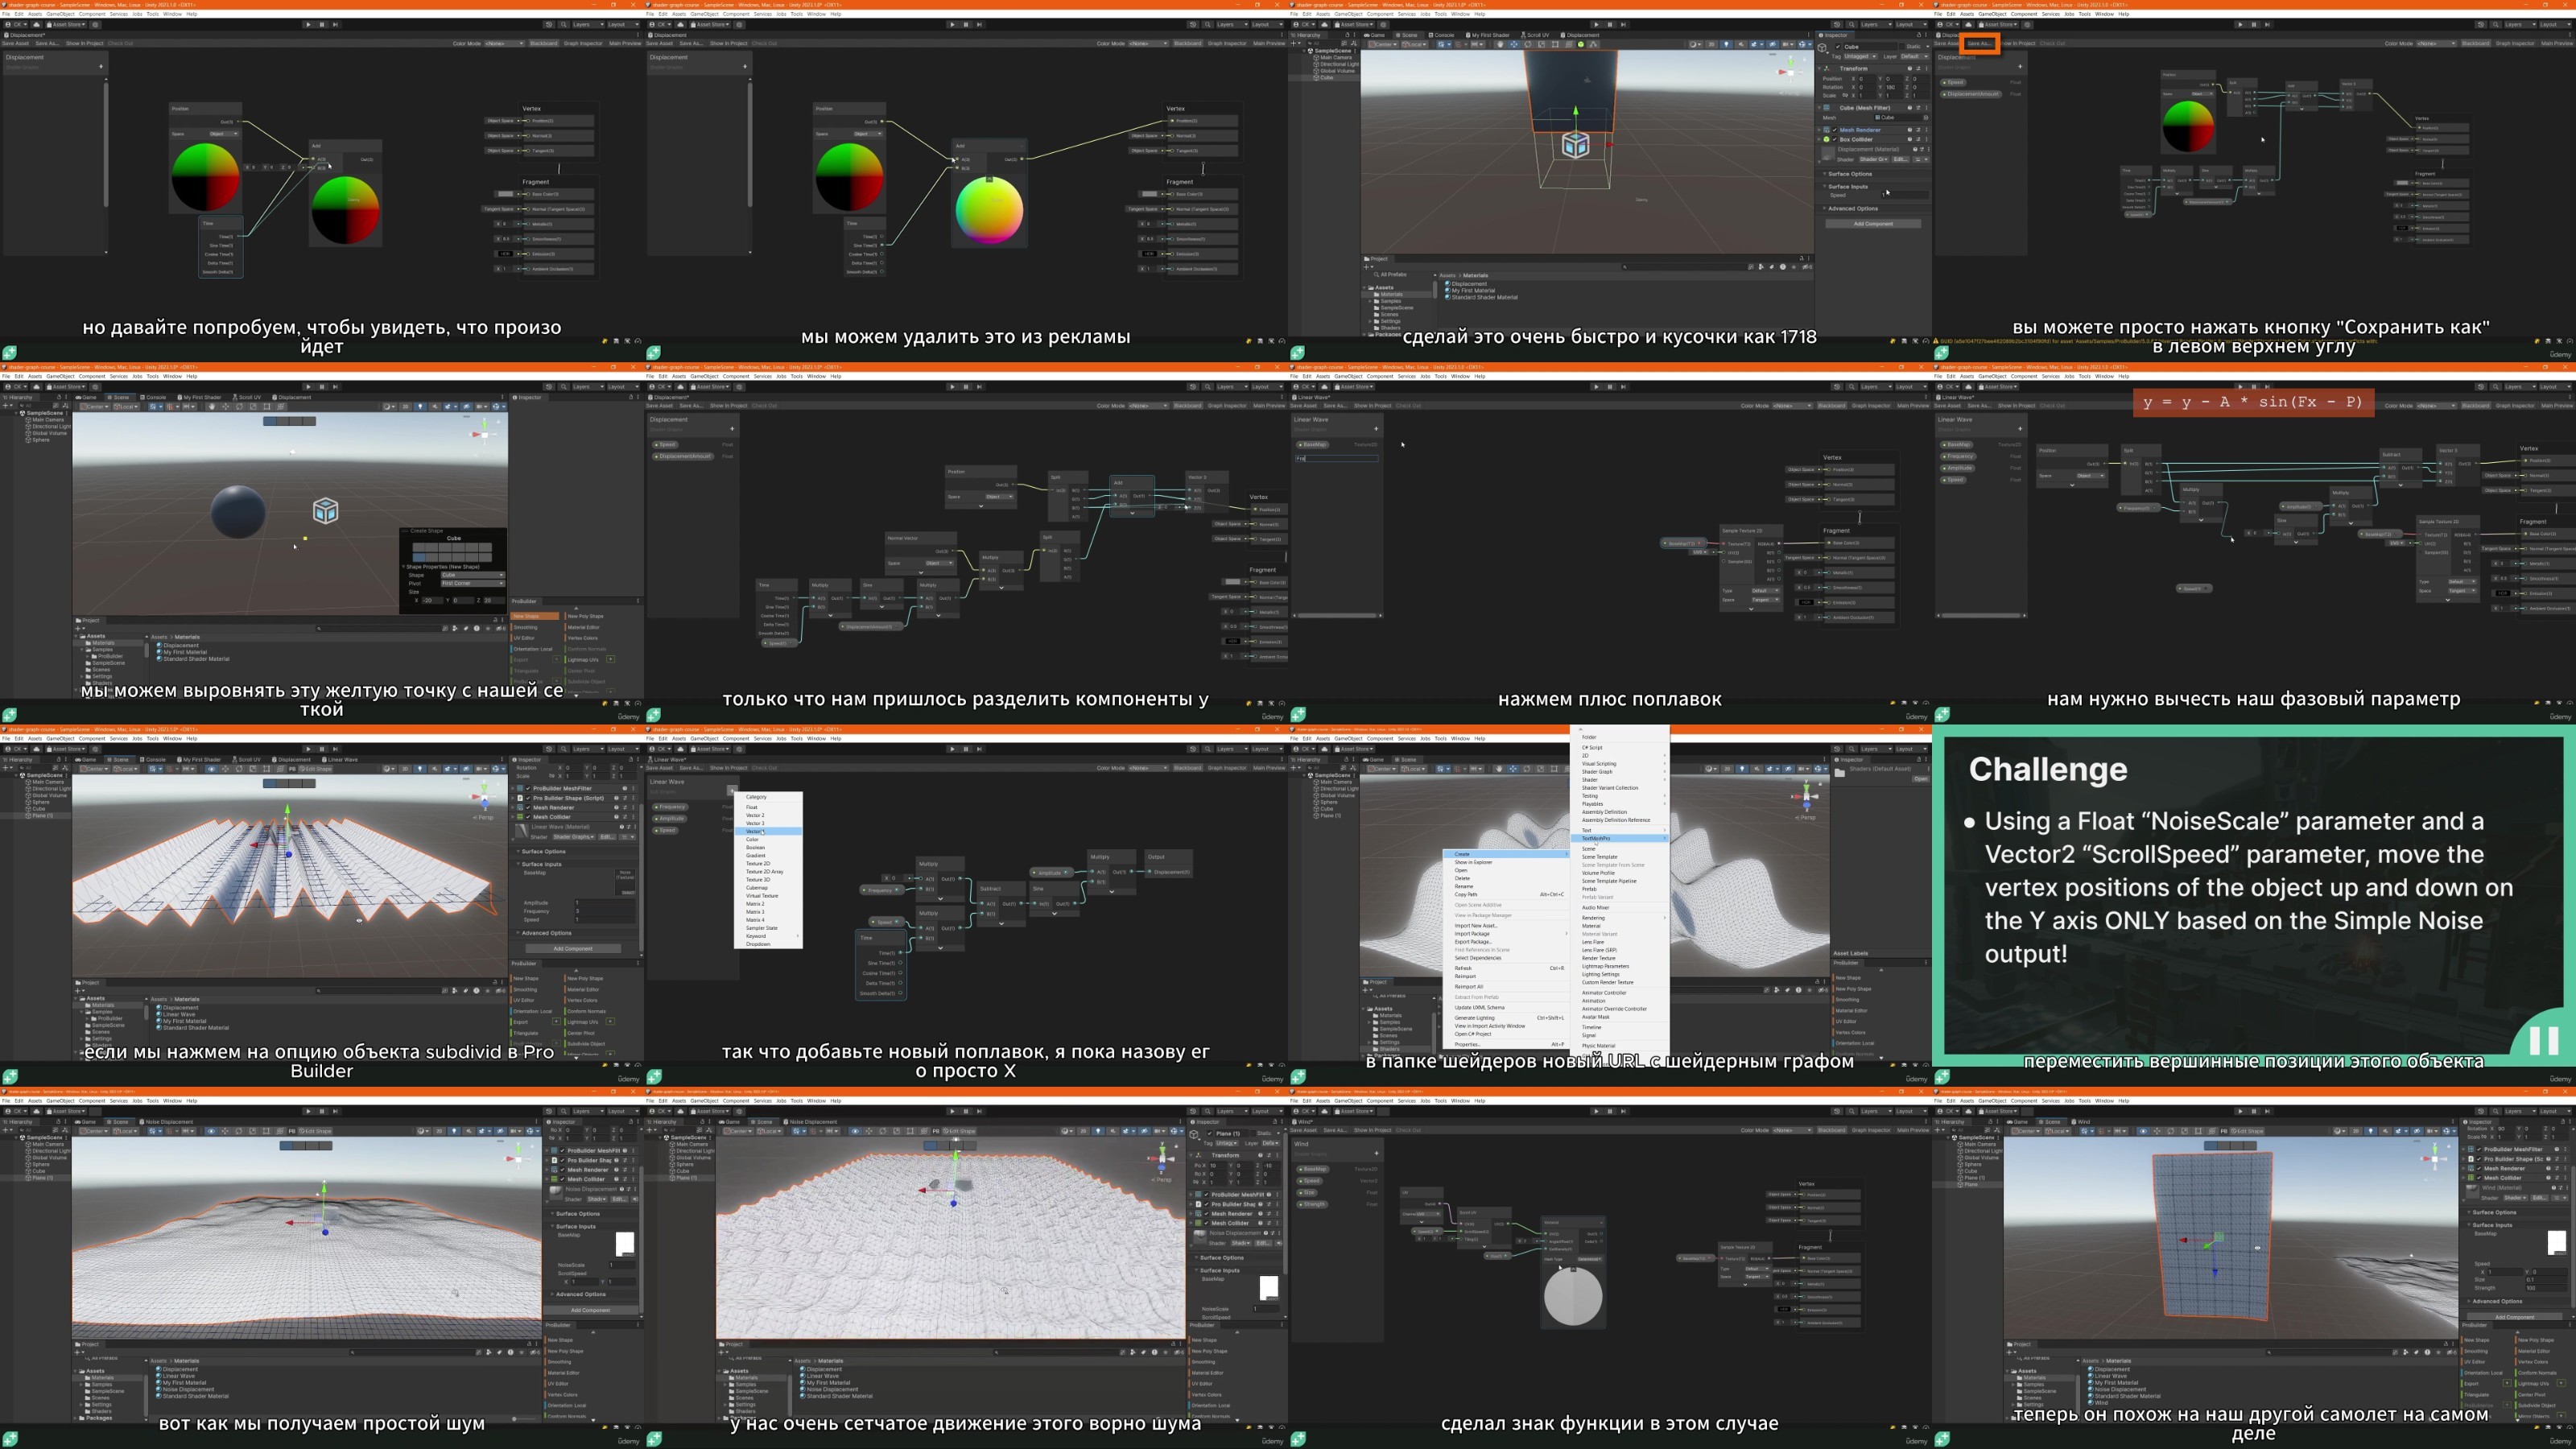
Task: Open Layer Default dropdown in the Cube inspector frame
Action: point(1915,57)
